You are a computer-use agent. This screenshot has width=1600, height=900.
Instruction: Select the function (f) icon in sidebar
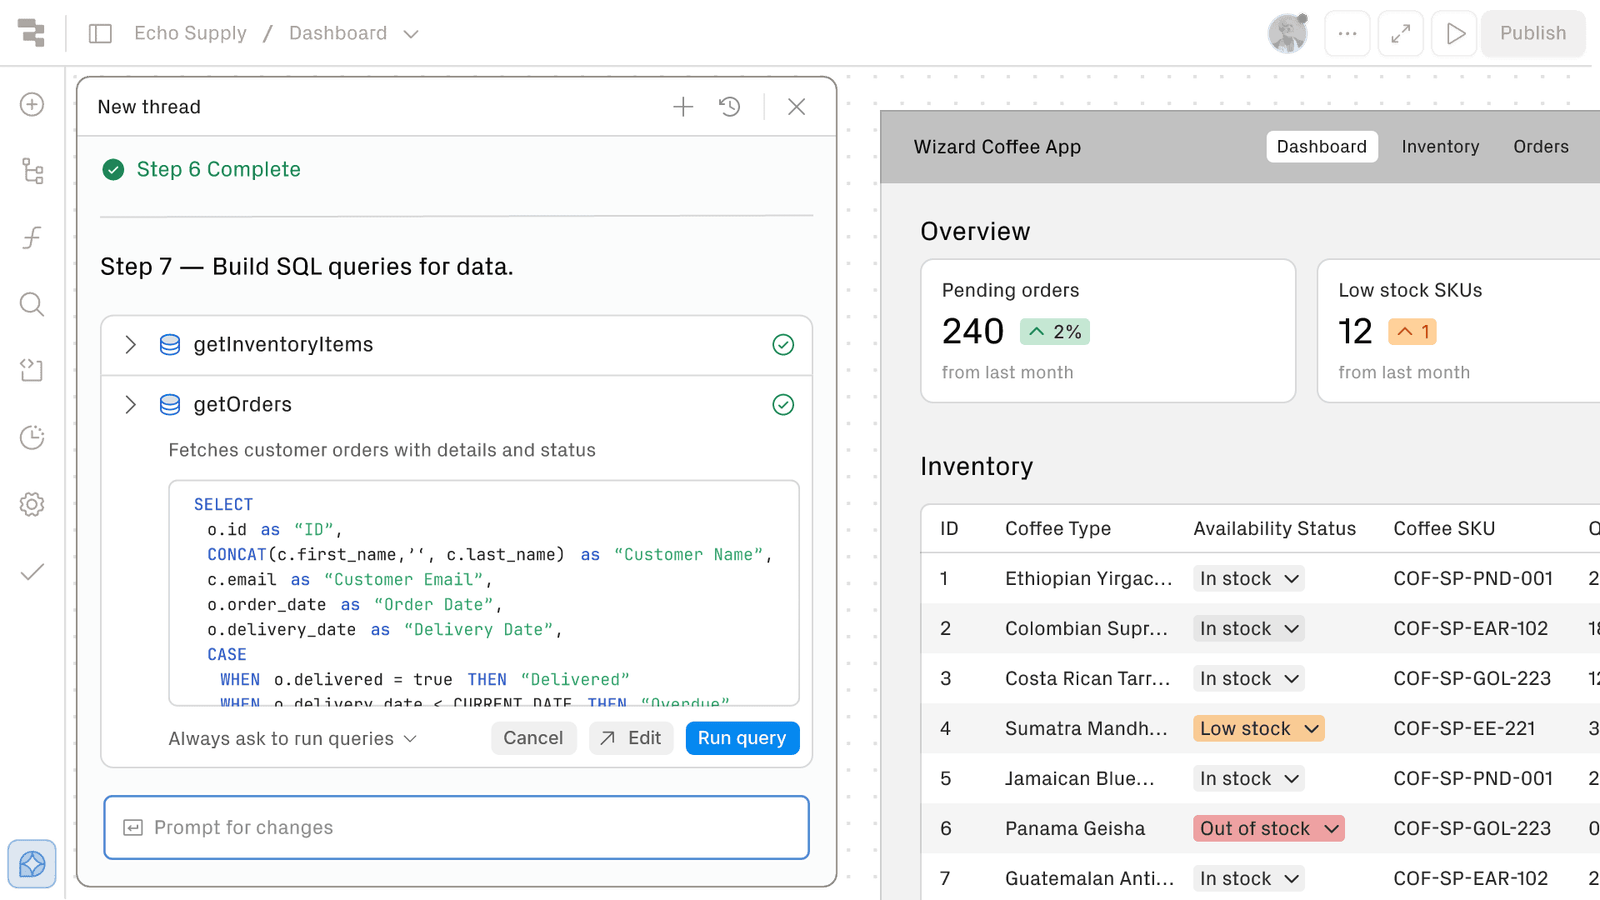tap(32, 238)
